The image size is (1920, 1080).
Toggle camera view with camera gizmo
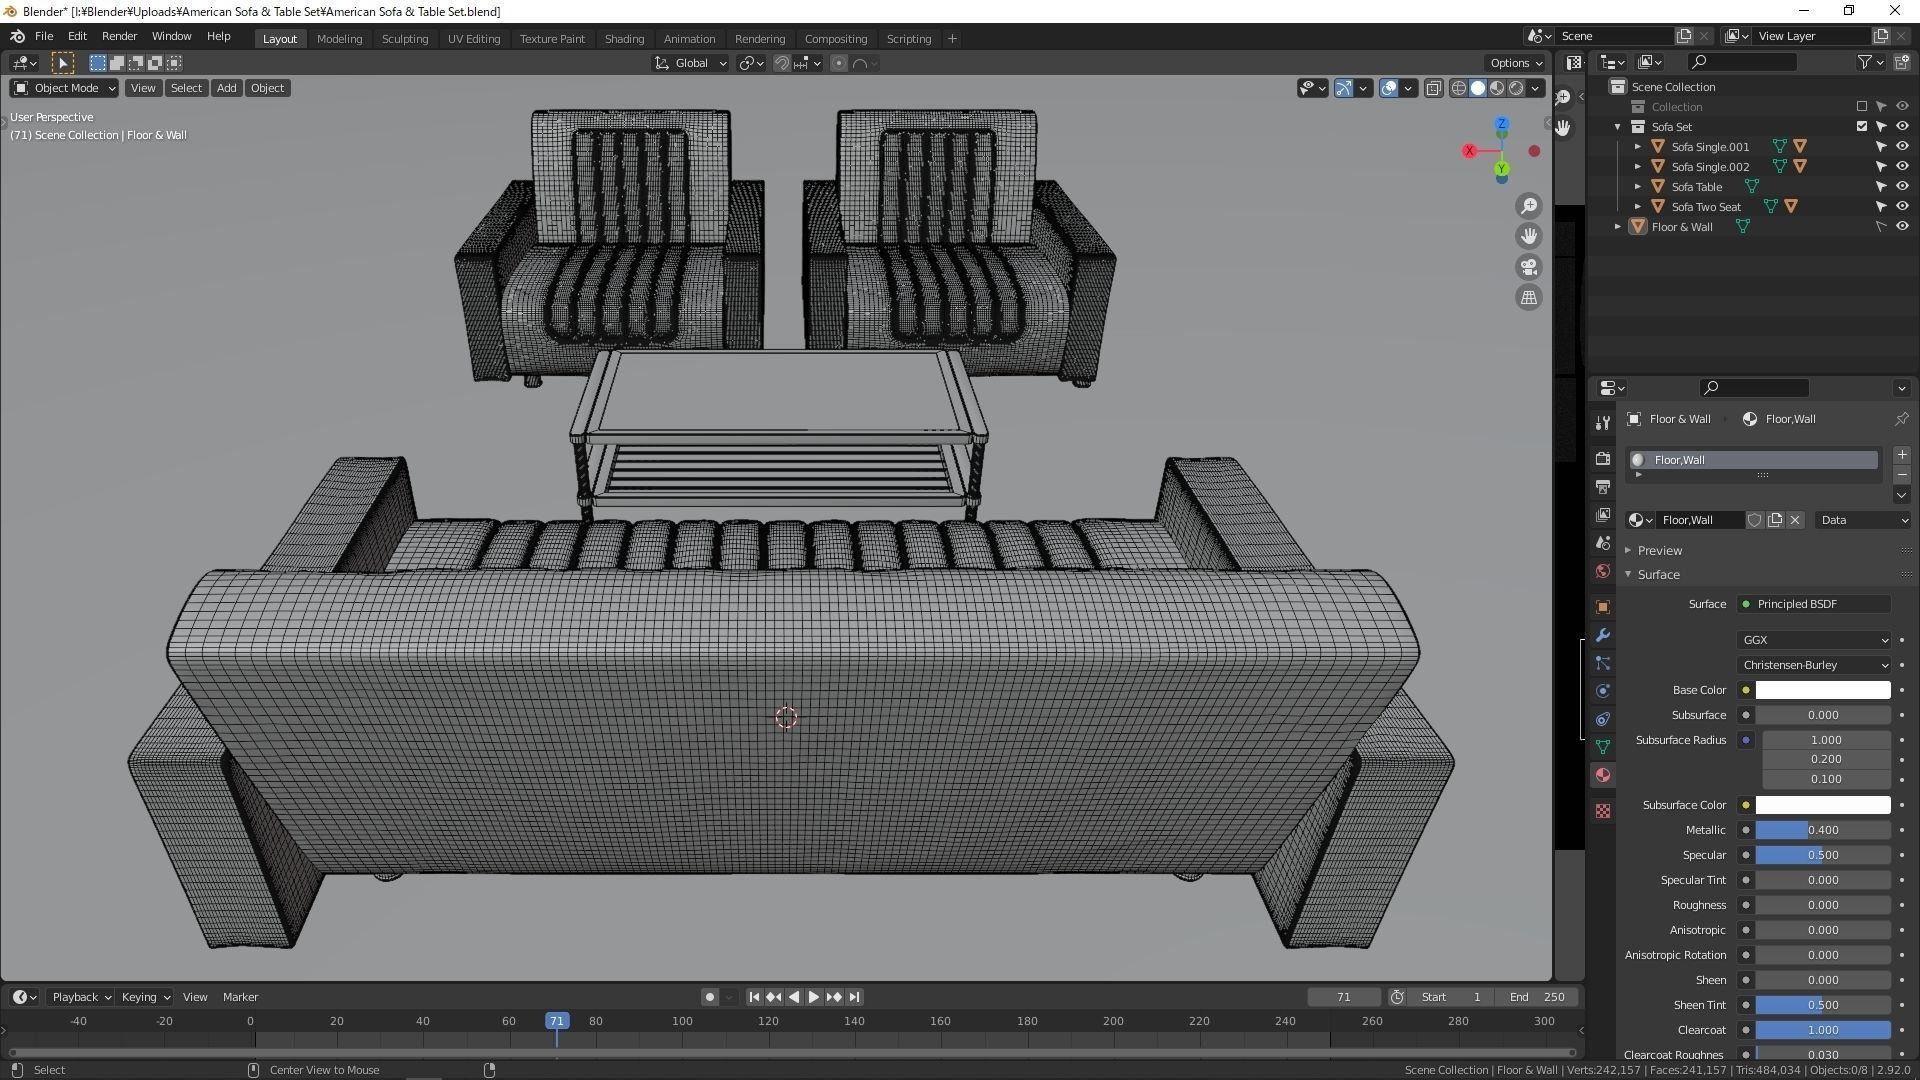point(1529,267)
